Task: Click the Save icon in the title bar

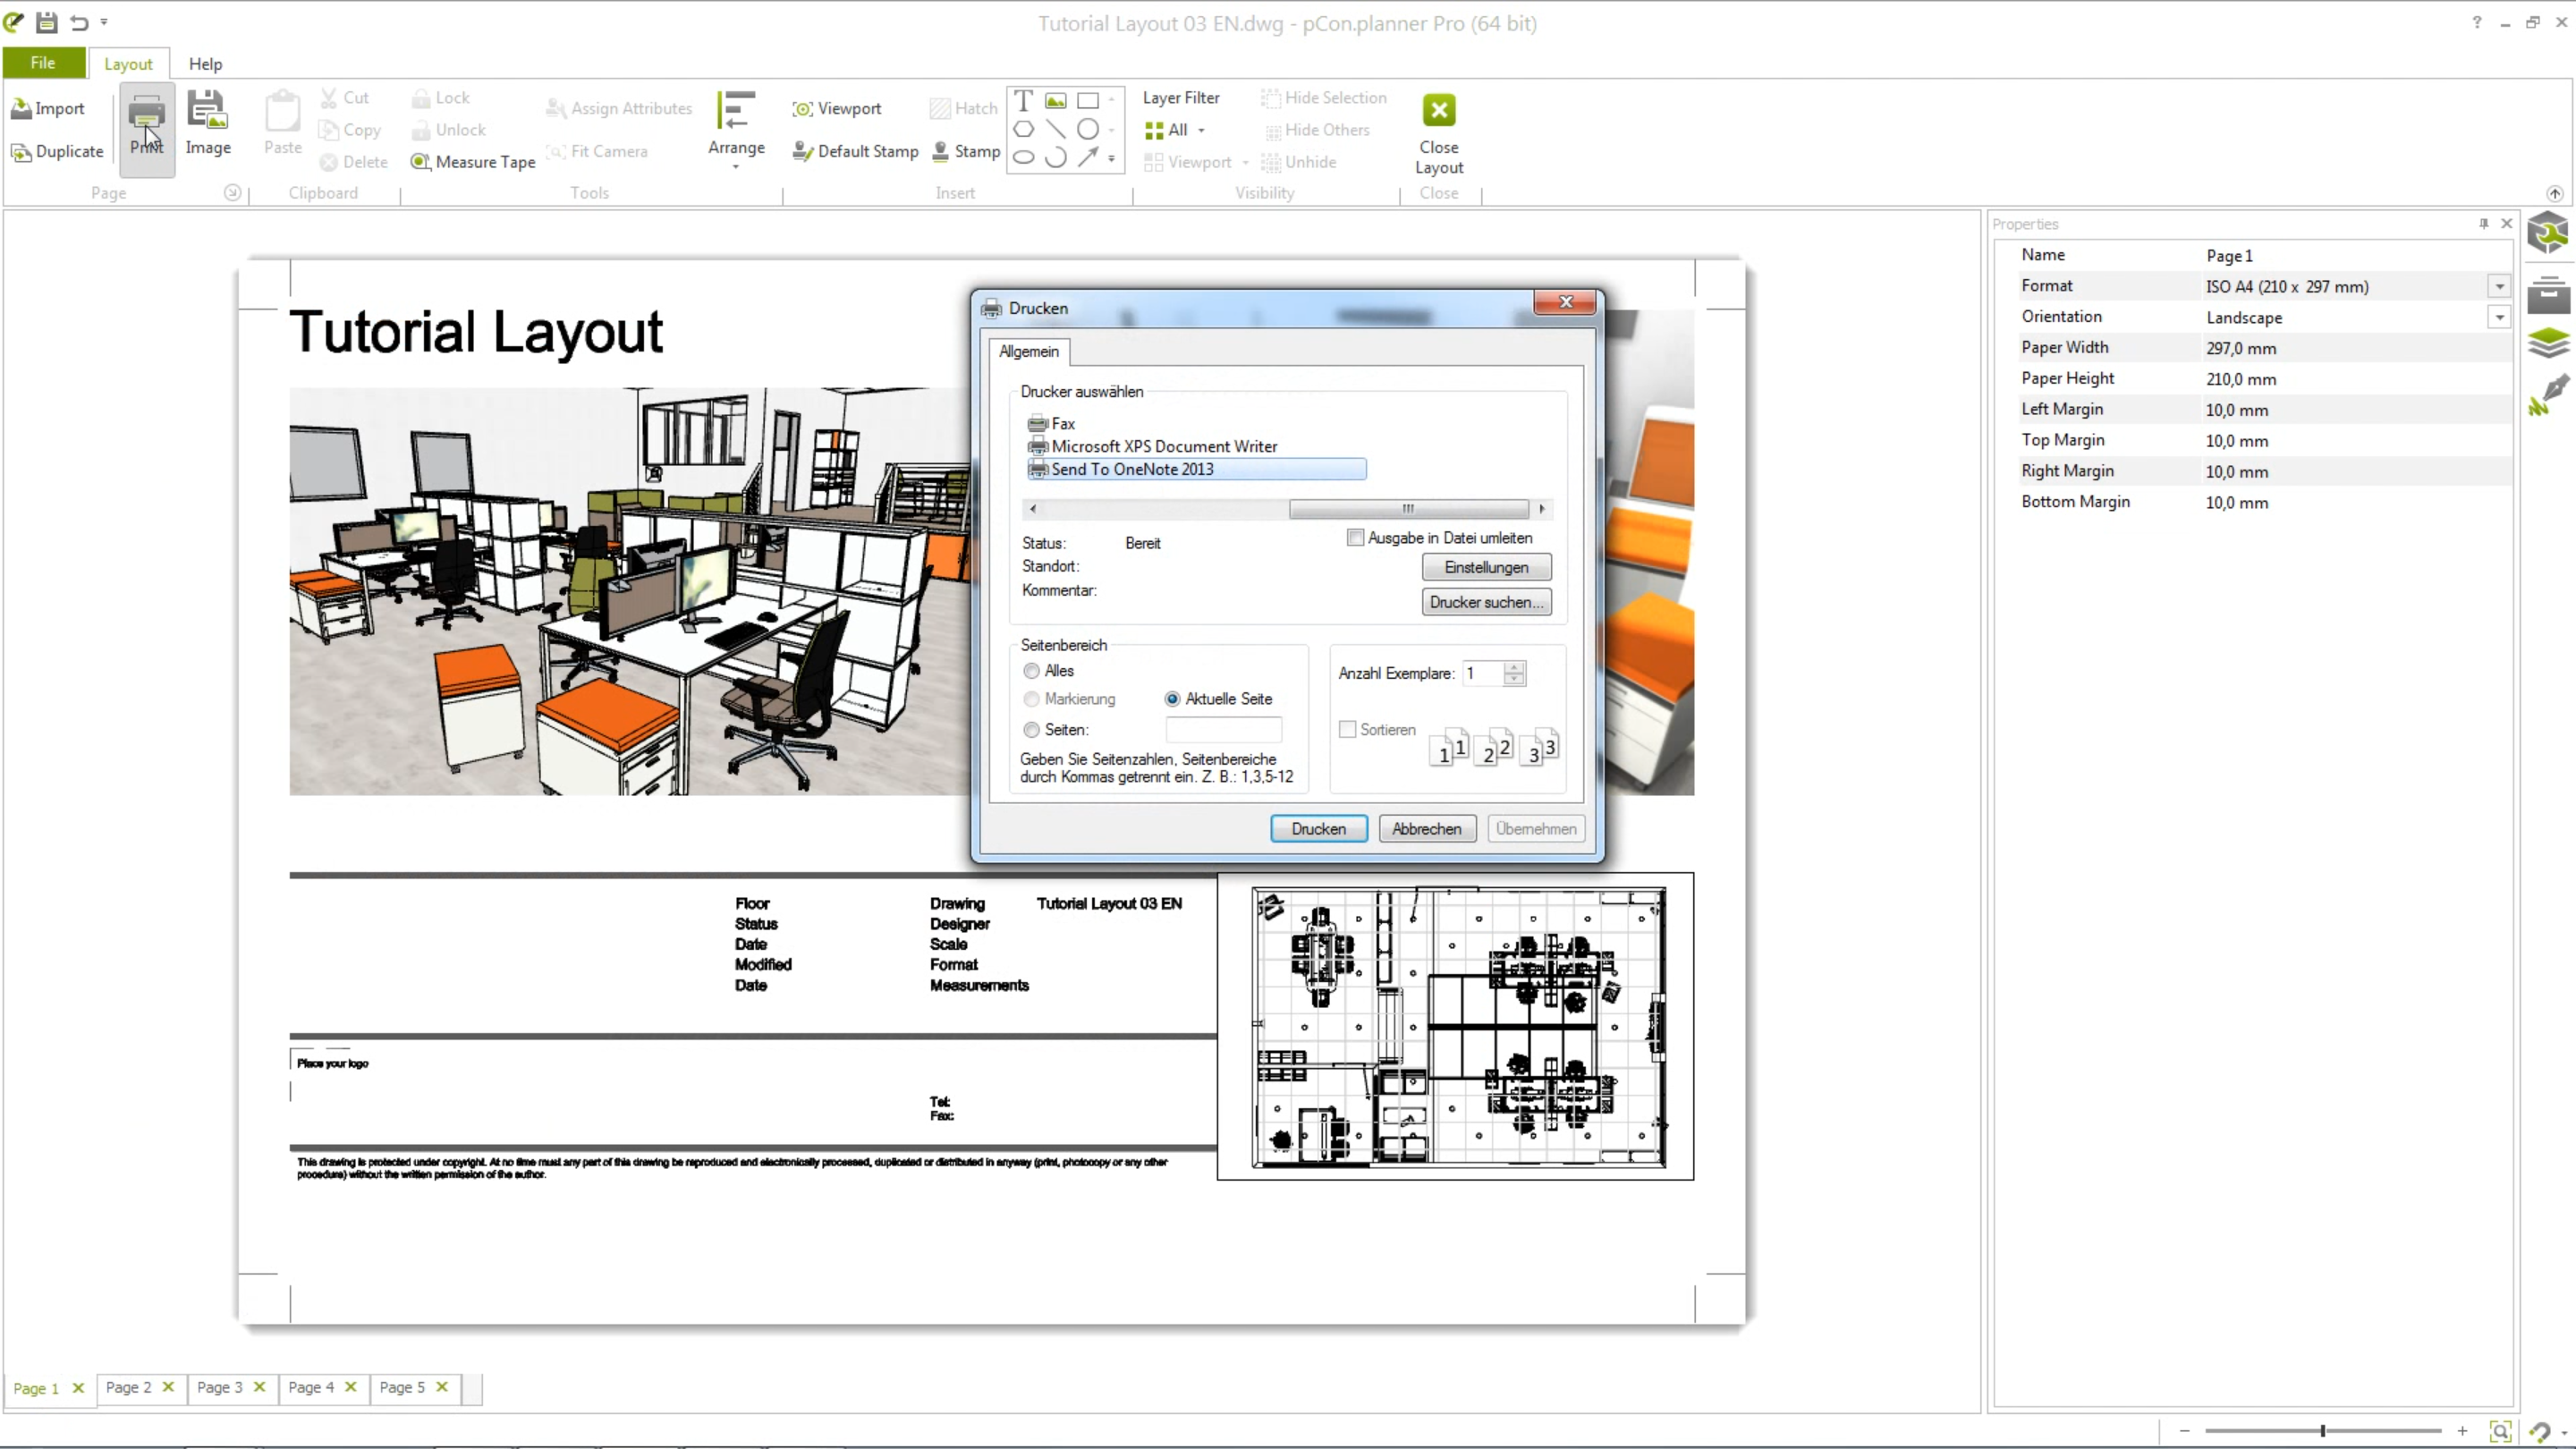Action: [46, 22]
